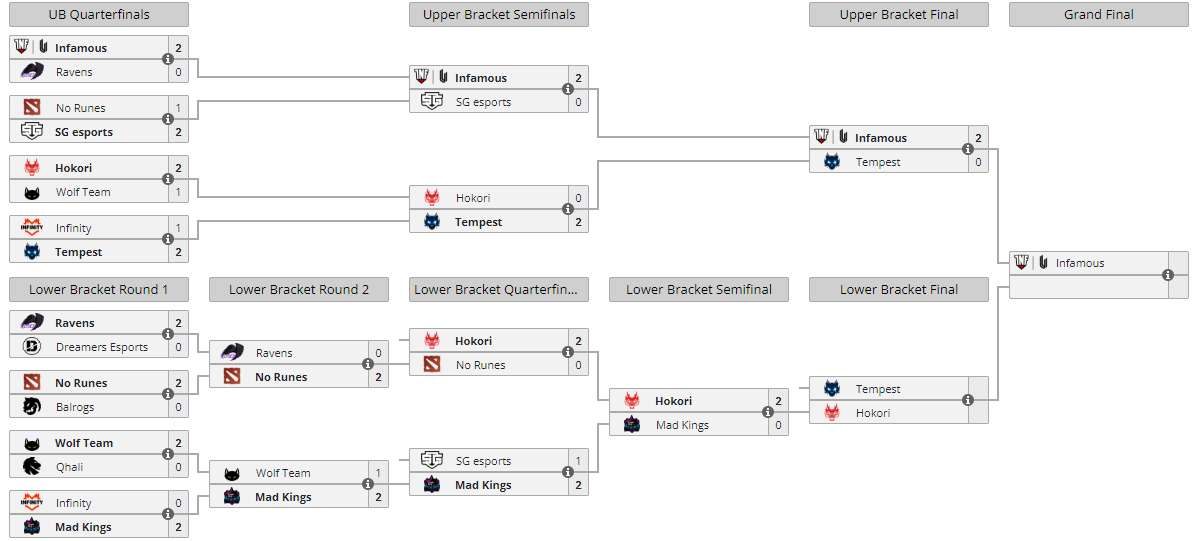Open info icon for Hokori vs Mad Kings semifinal
Screen dimensions: 1194x541
point(768,412)
